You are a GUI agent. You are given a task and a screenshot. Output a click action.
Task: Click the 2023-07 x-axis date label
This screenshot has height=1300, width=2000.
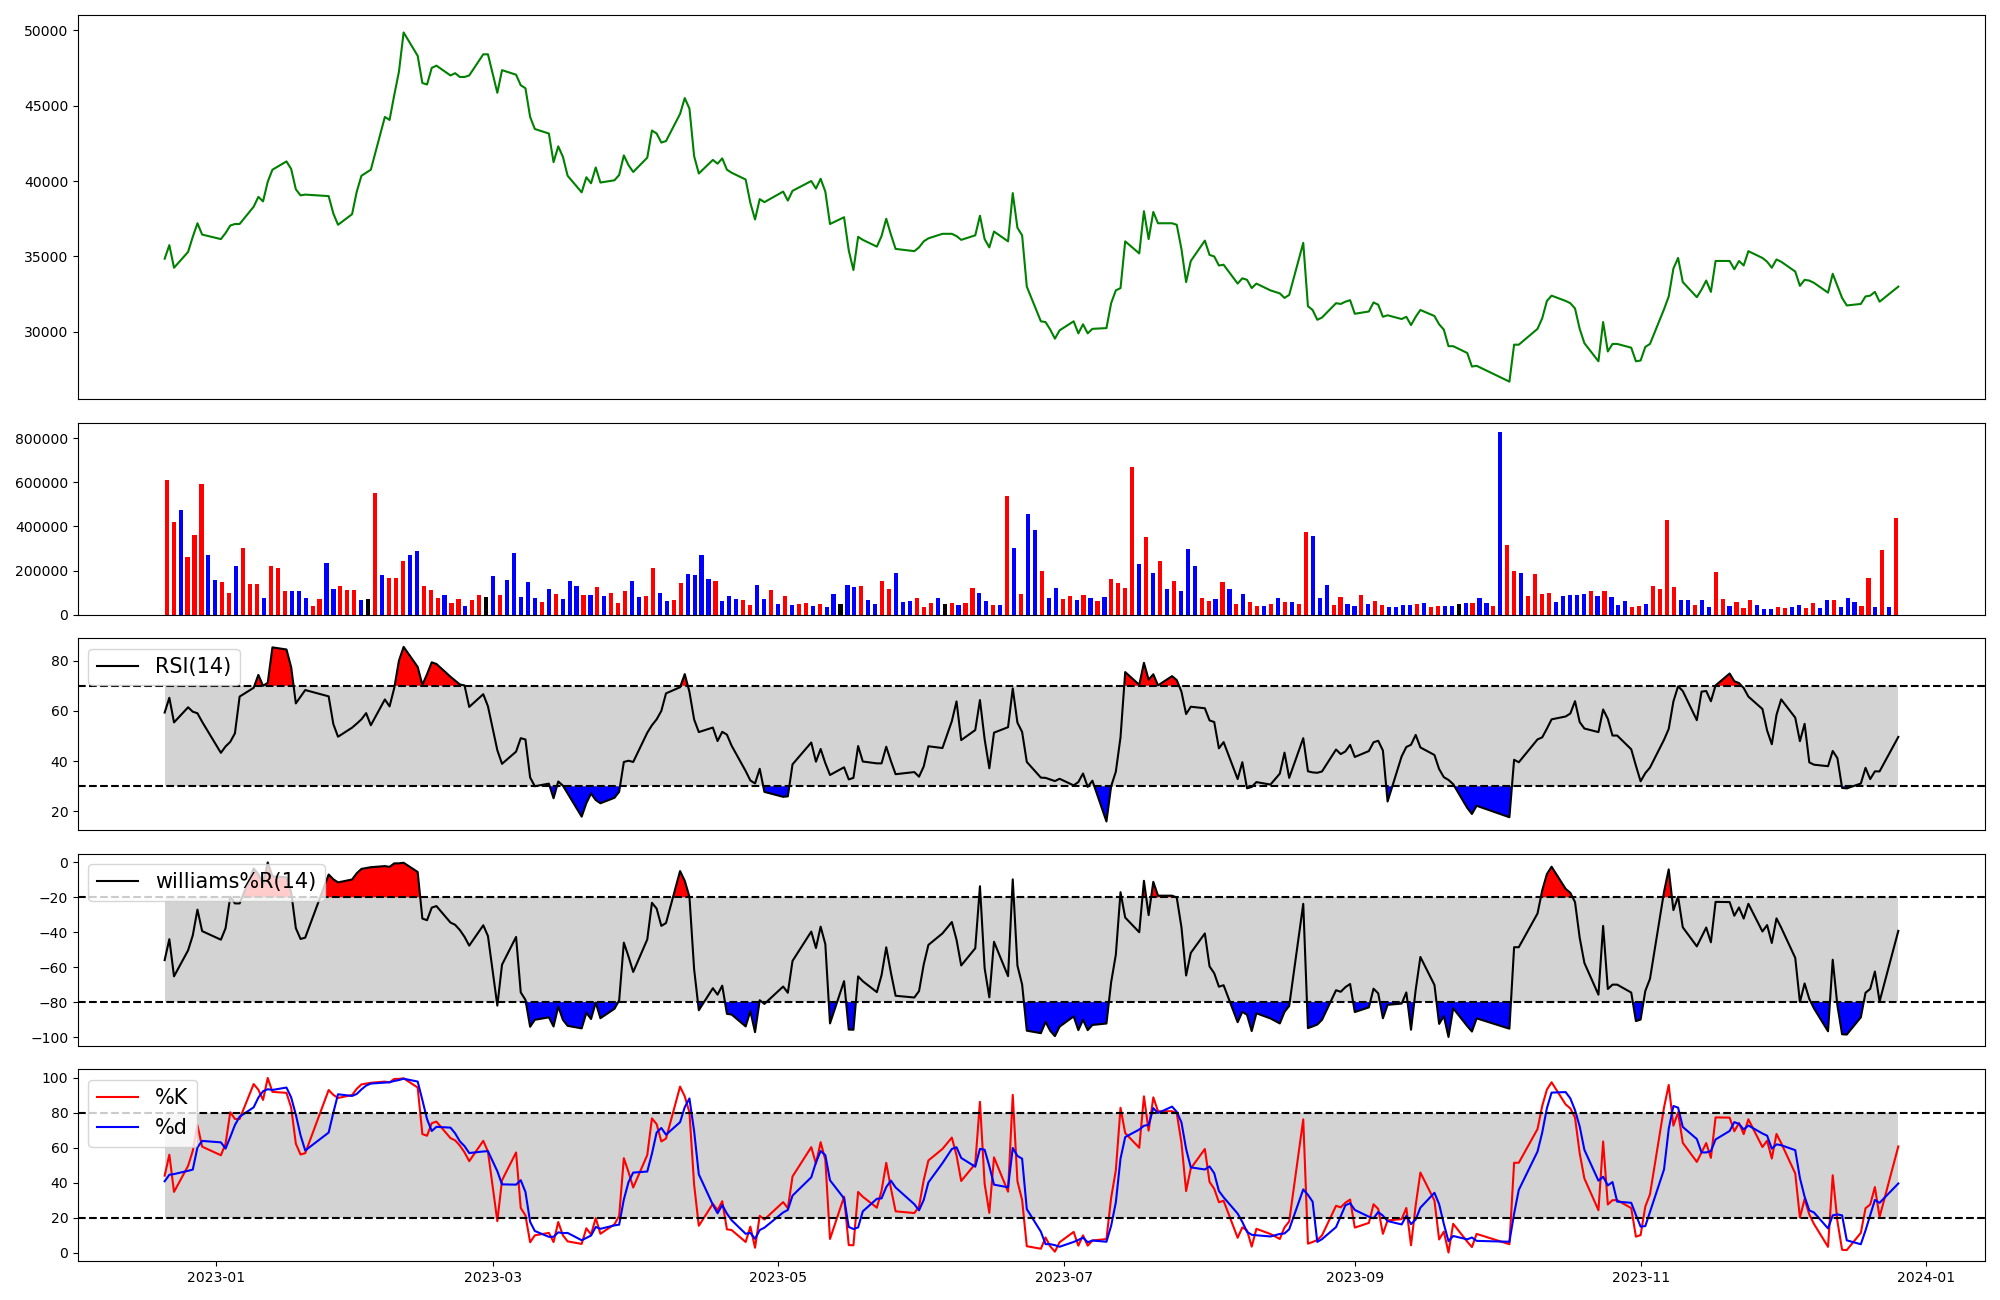pyautogui.click(x=1064, y=1277)
